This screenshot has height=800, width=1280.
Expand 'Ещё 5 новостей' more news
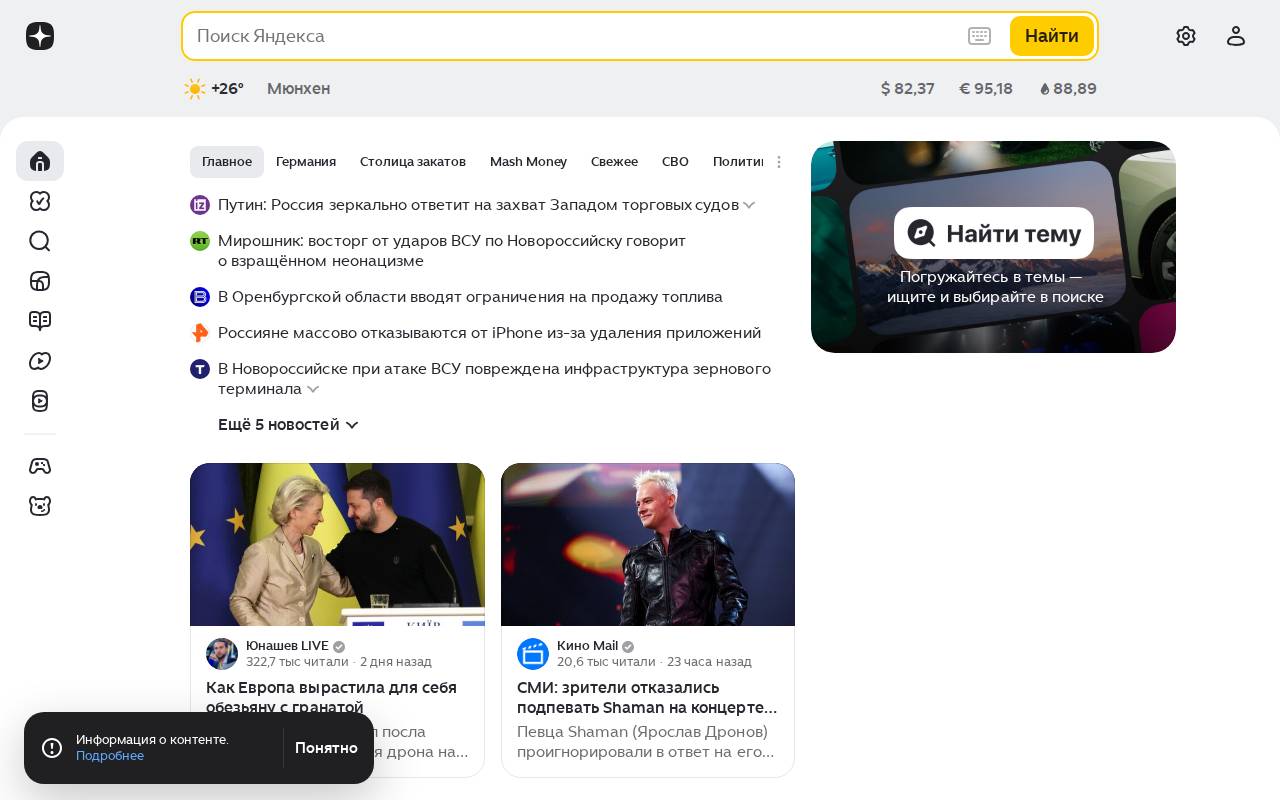click(x=288, y=425)
